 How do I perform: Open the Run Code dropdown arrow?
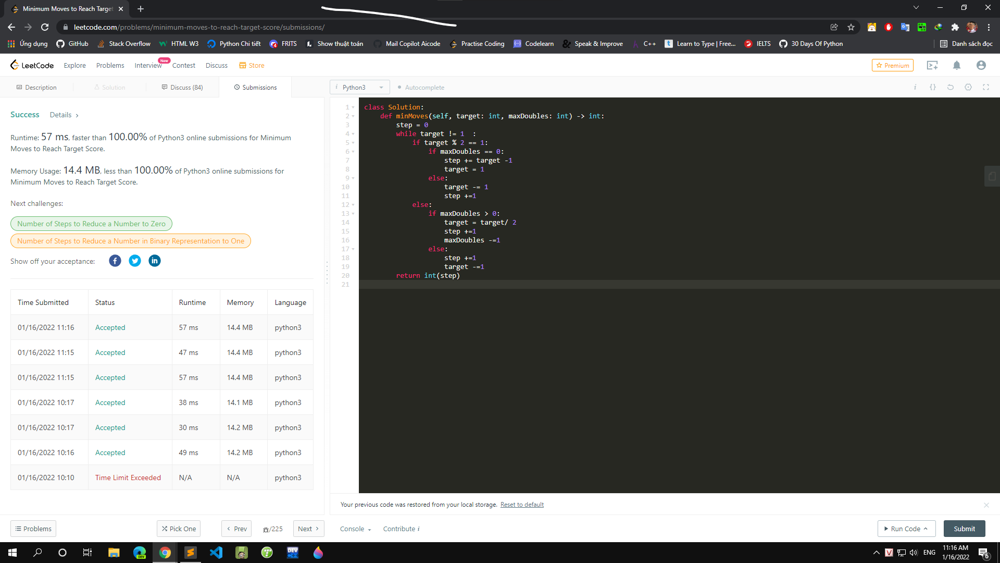926,529
